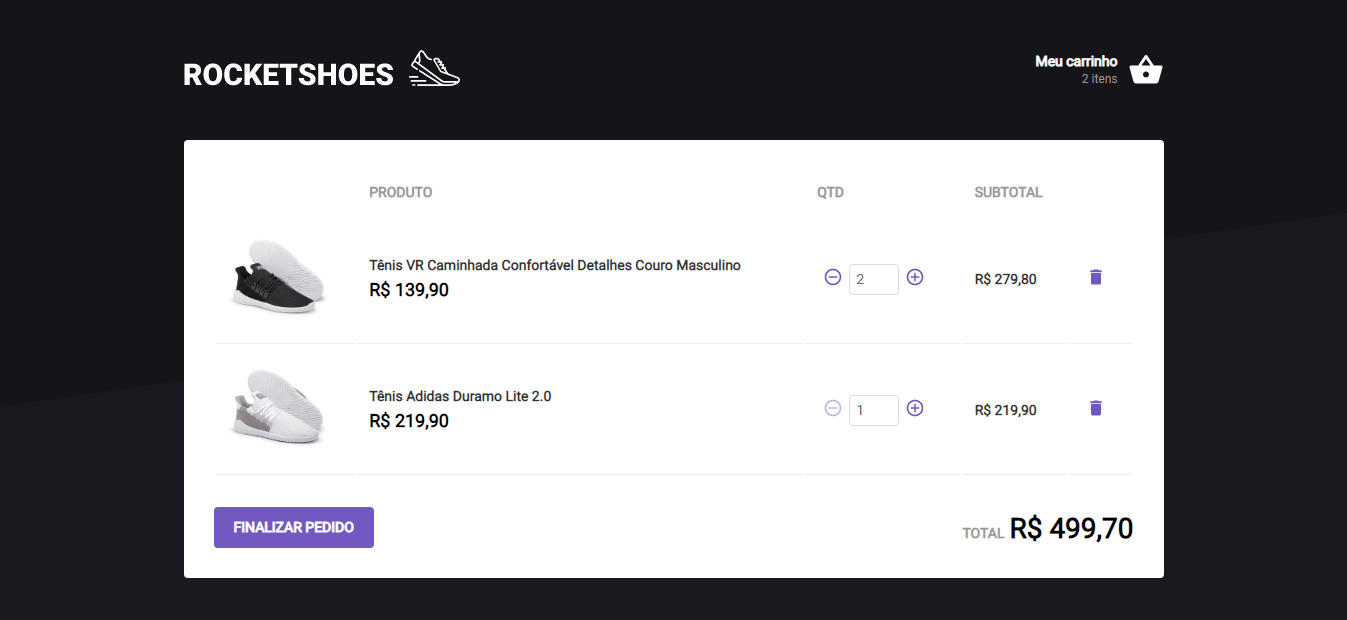The height and width of the screenshot is (620, 1347).
Task: Increase quantity of Adidas Duramo with plus icon
Action: tap(914, 409)
